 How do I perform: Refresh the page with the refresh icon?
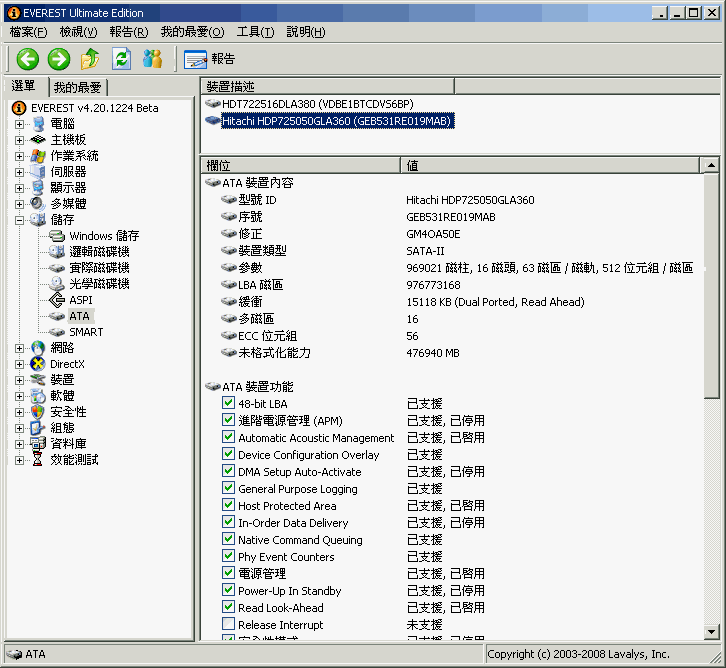tap(121, 59)
